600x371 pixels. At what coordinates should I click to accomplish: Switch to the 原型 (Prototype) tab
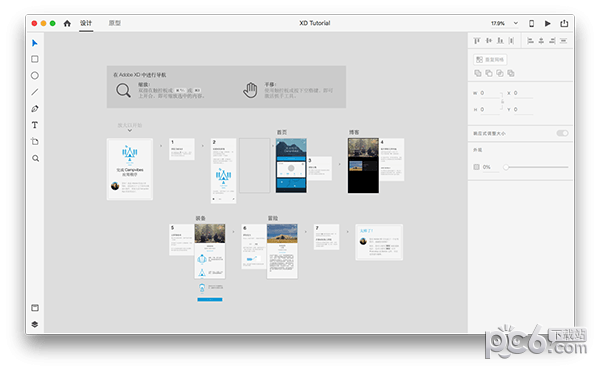click(x=114, y=23)
